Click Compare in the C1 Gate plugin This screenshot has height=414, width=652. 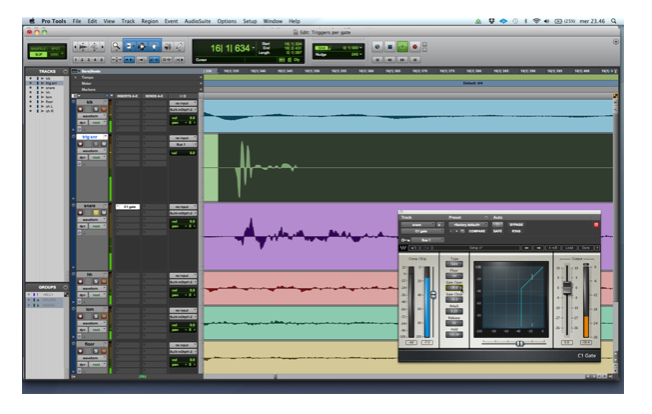click(477, 231)
